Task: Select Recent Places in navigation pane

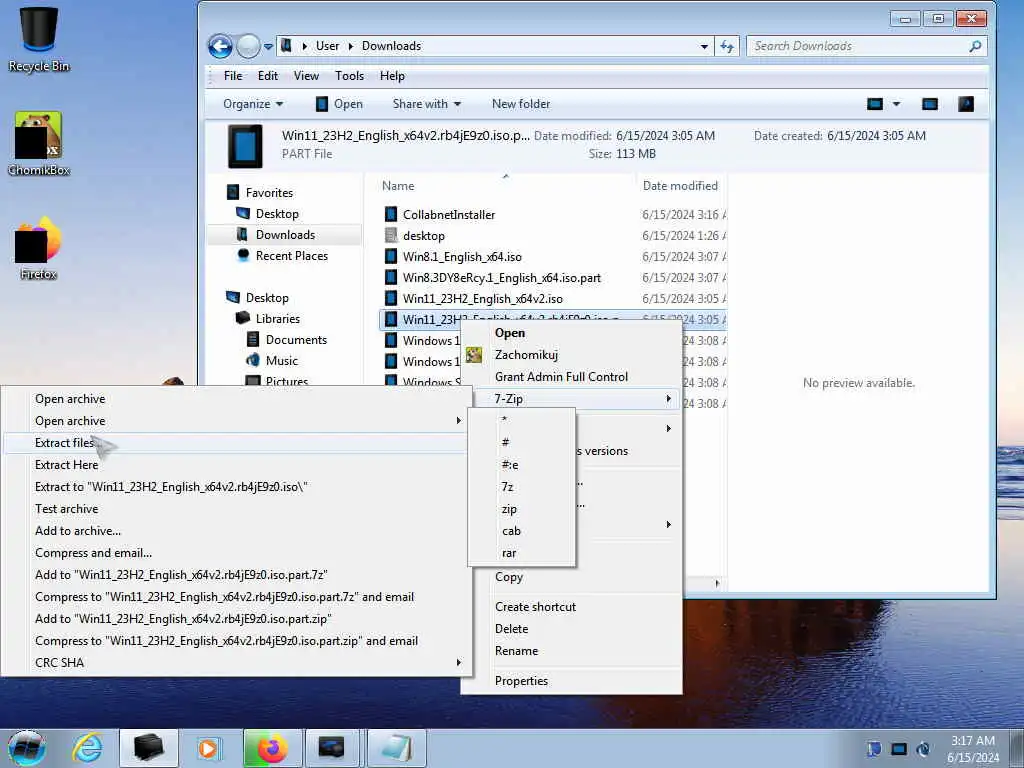Action: click(x=291, y=255)
